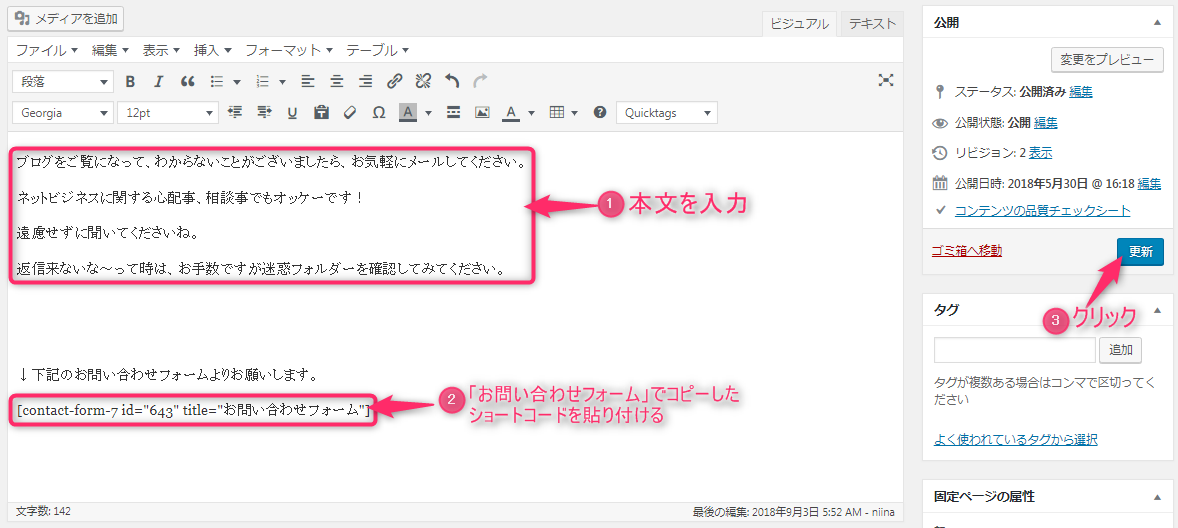
Task: Click ゴミ箱へ移動 link
Action: tap(966, 251)
